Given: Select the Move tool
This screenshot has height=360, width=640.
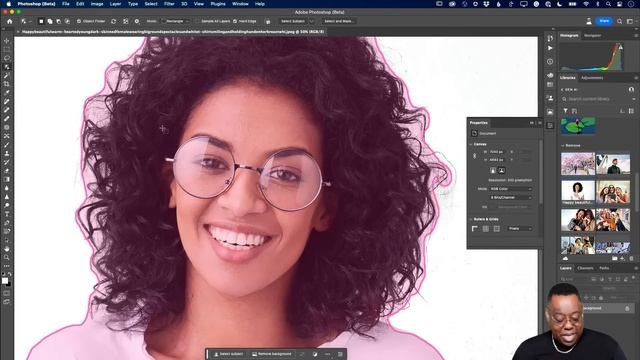Looking at the screenshot, I should point(7,41).
